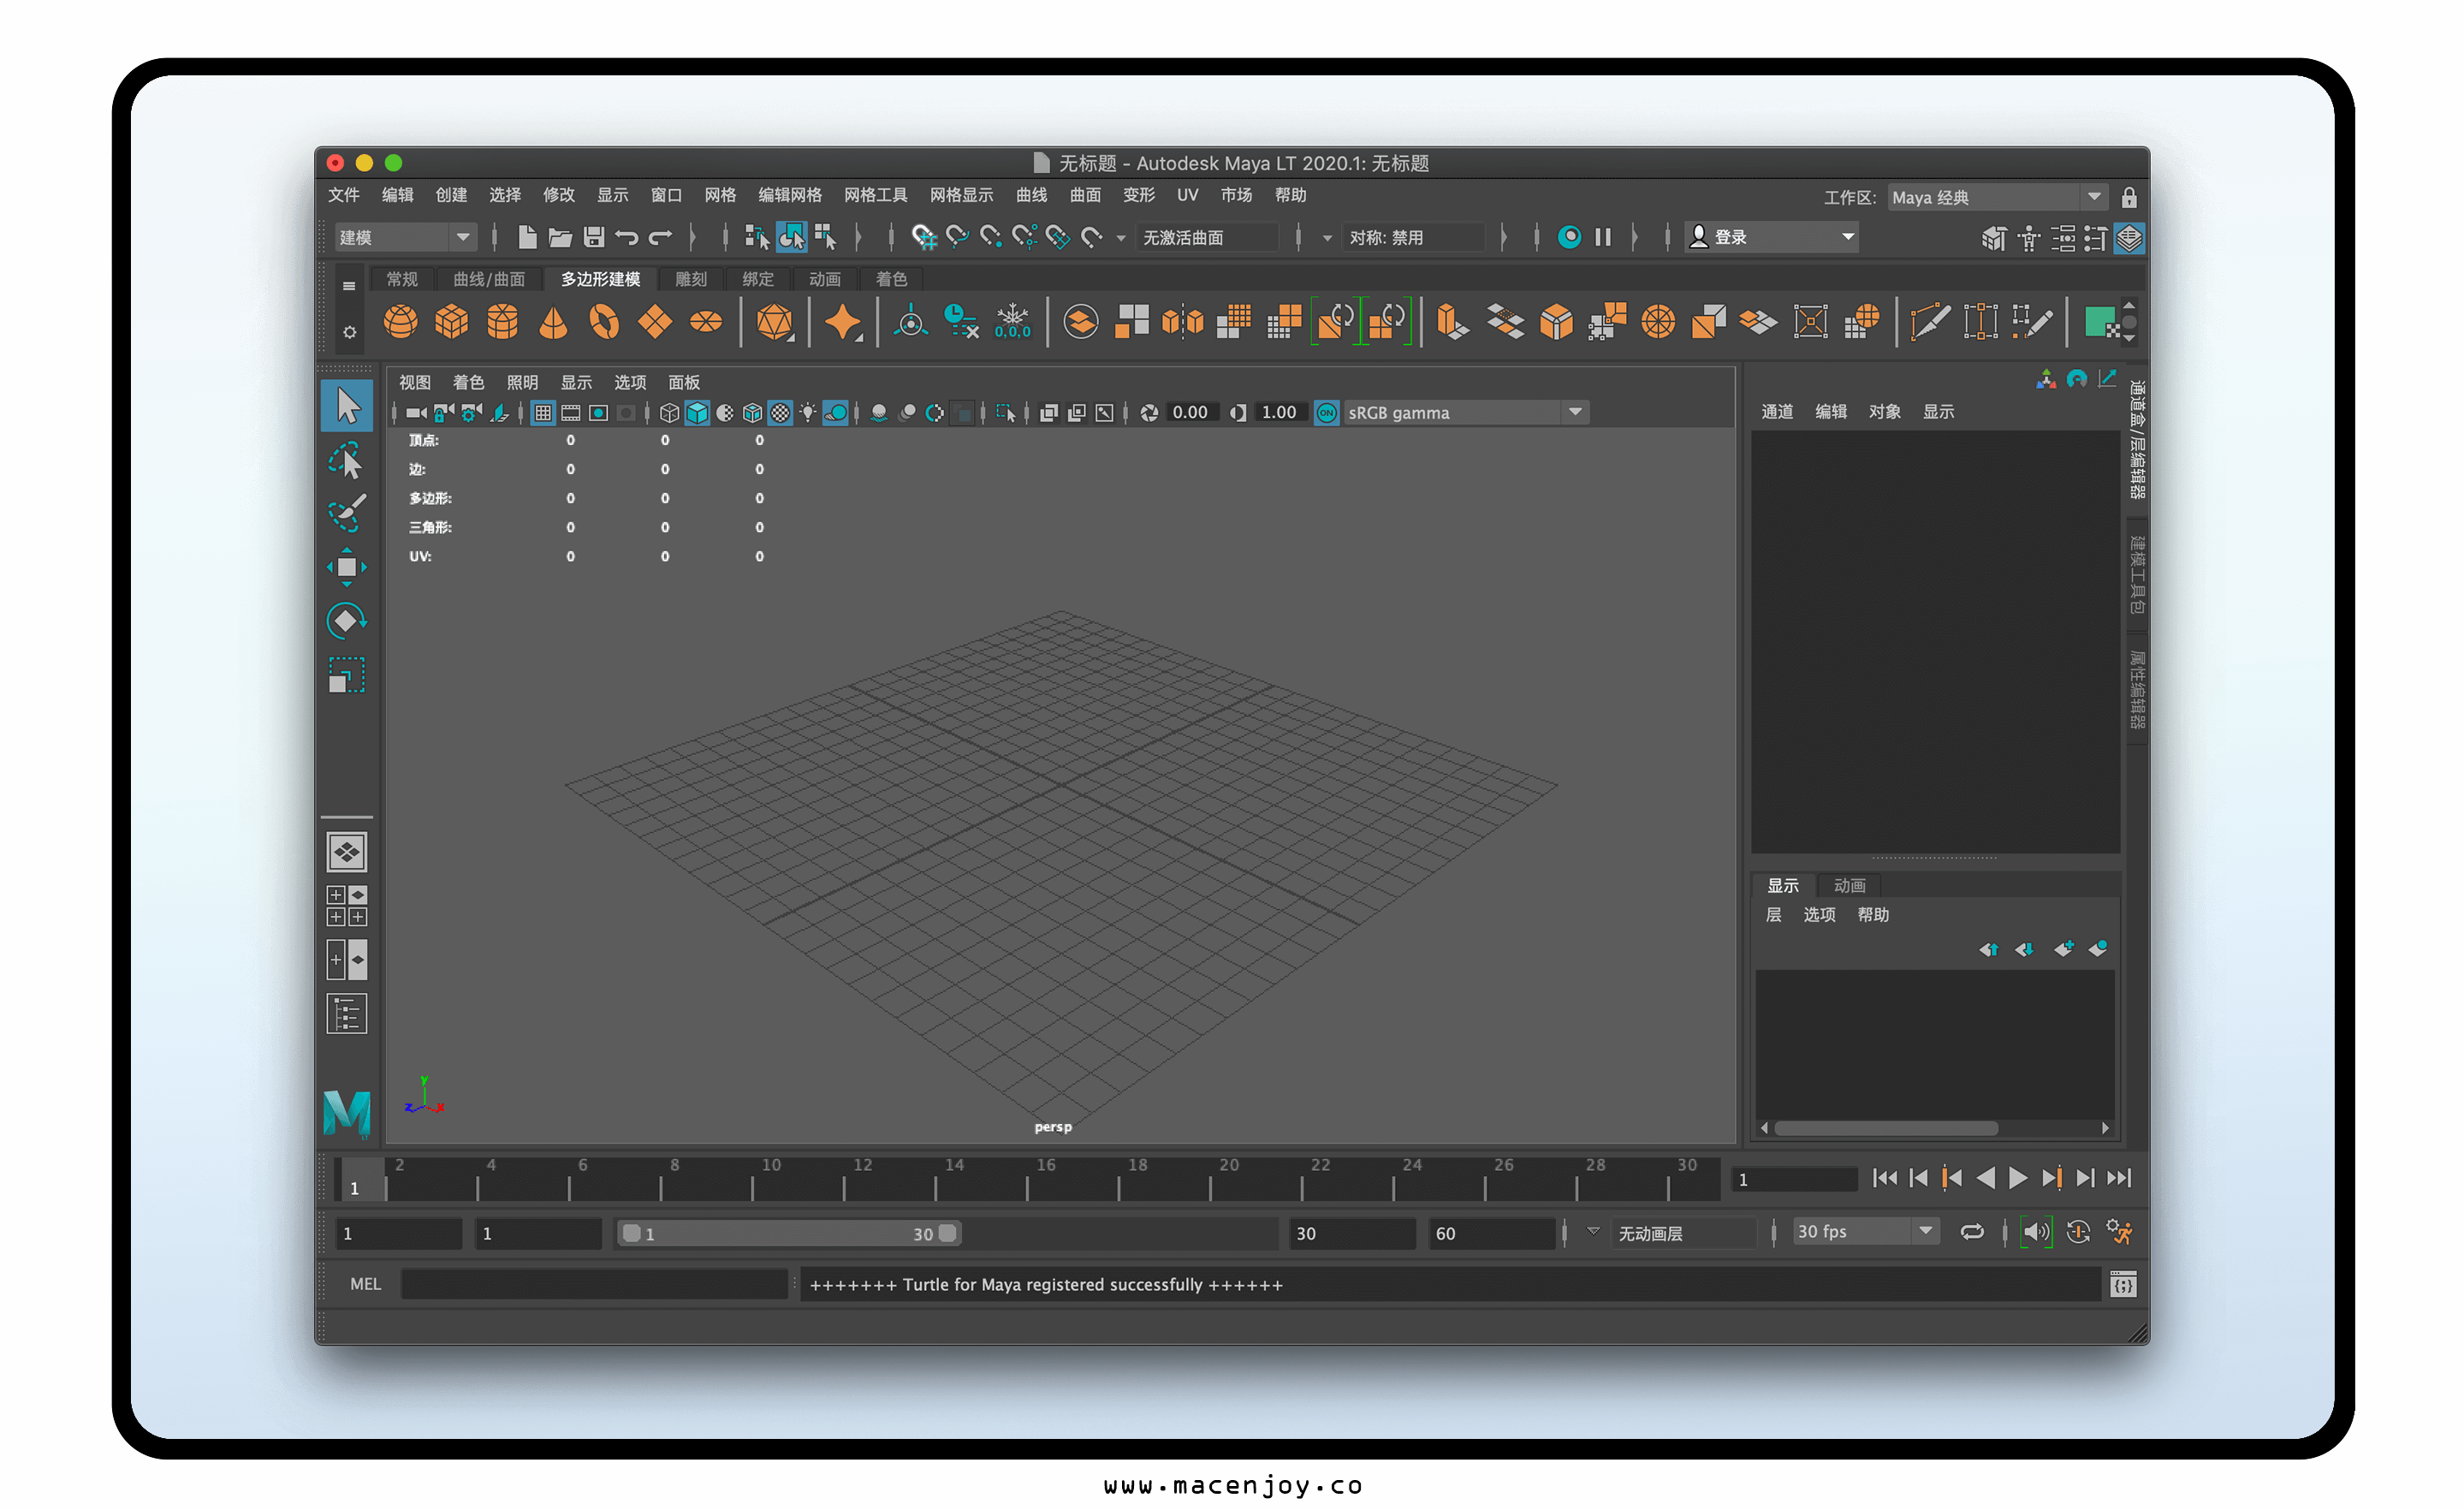Viewport: 2464px width, 1510px height.
Task: Click the 通道 channel box menu
Action: pyautogui.click(x=1776, y=411)
